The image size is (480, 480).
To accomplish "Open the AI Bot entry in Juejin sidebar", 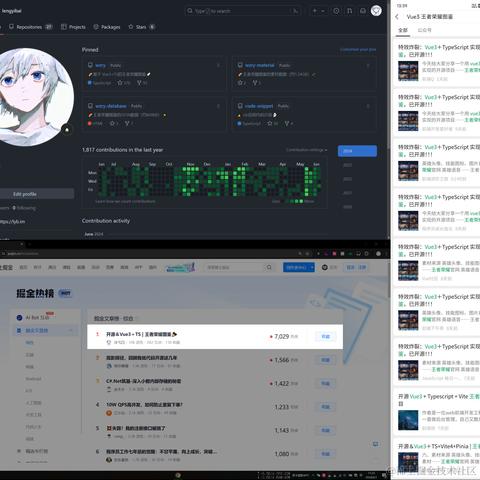I will [x=36, y=317].
